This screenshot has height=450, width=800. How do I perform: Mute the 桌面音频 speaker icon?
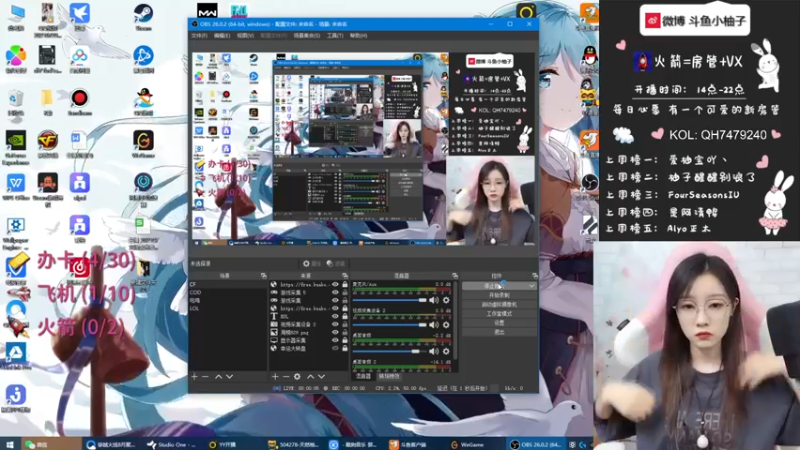click(434, 351)
